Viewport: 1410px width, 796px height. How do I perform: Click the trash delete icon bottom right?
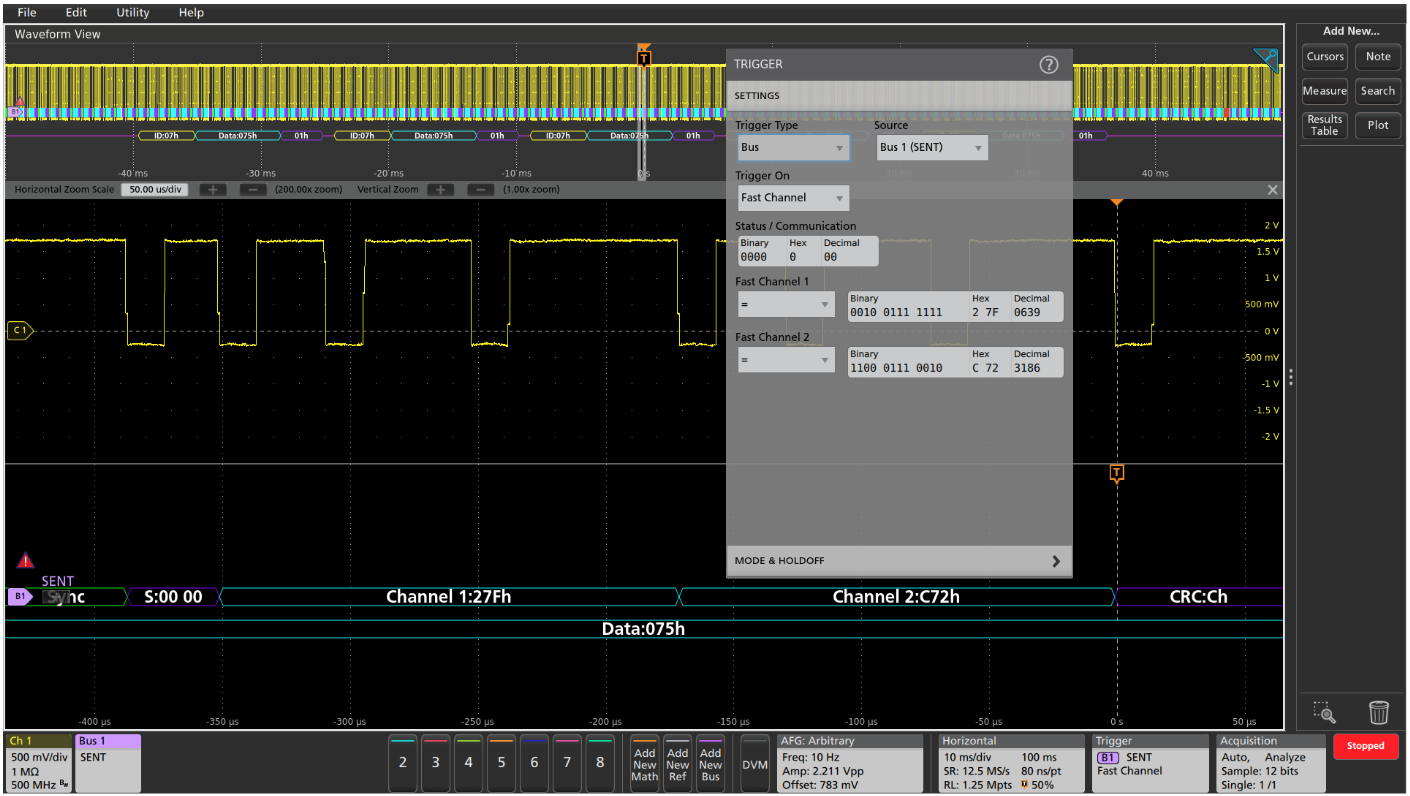[1379, 713]
